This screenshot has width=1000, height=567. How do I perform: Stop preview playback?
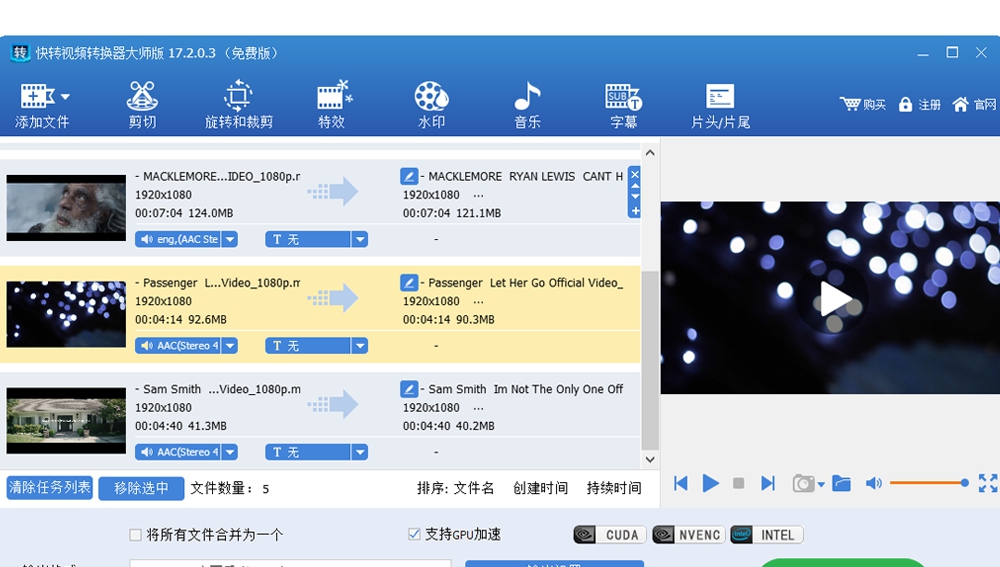[x=739, y=483]
